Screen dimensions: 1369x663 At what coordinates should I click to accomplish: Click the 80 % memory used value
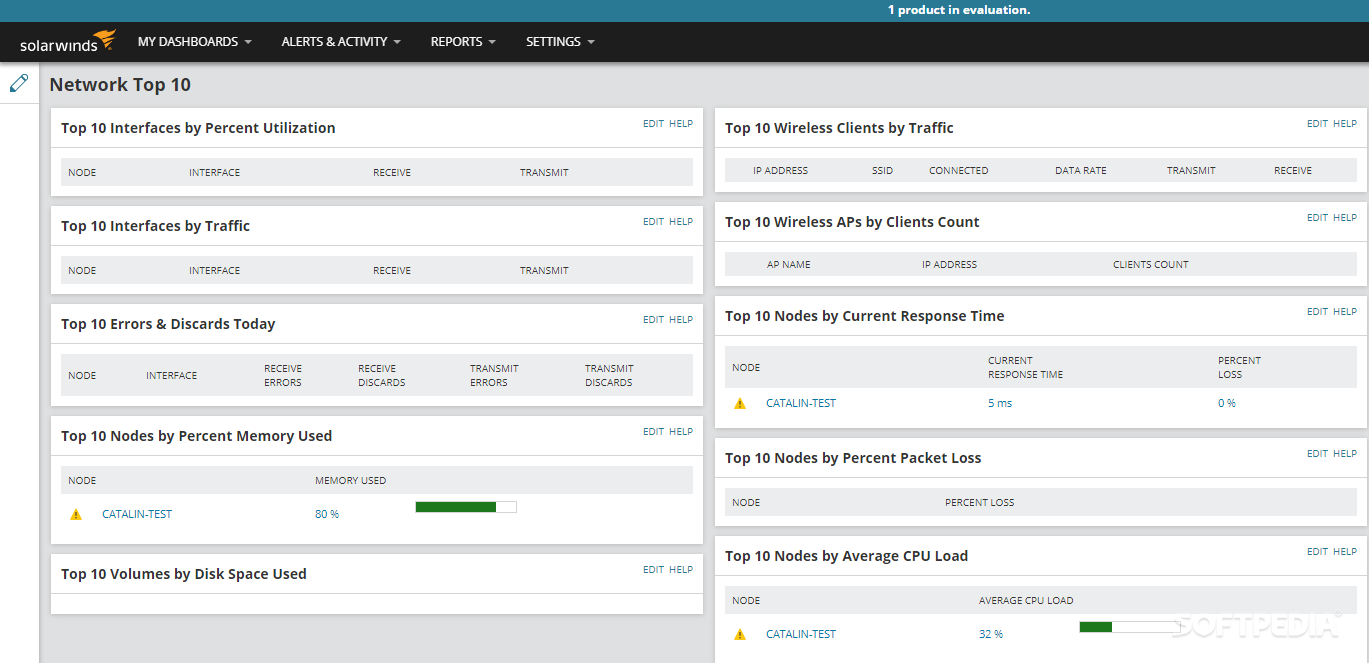(x=327, y=514)
